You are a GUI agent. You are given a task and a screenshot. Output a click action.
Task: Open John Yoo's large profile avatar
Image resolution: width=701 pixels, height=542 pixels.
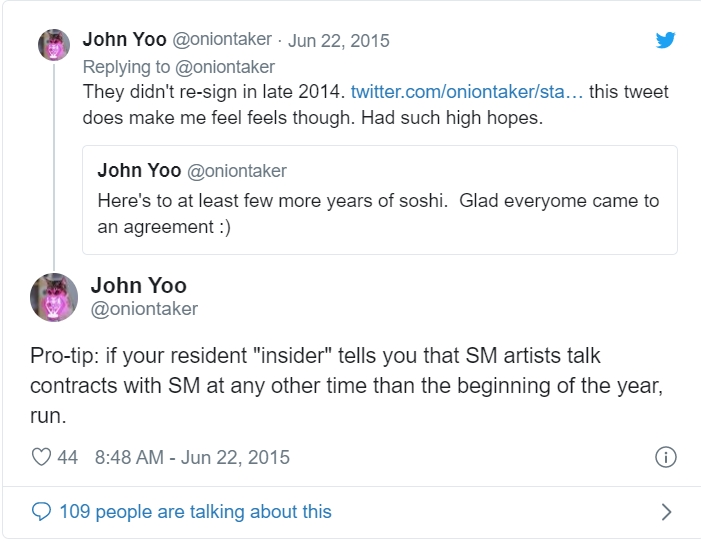[x=53, y=297]
